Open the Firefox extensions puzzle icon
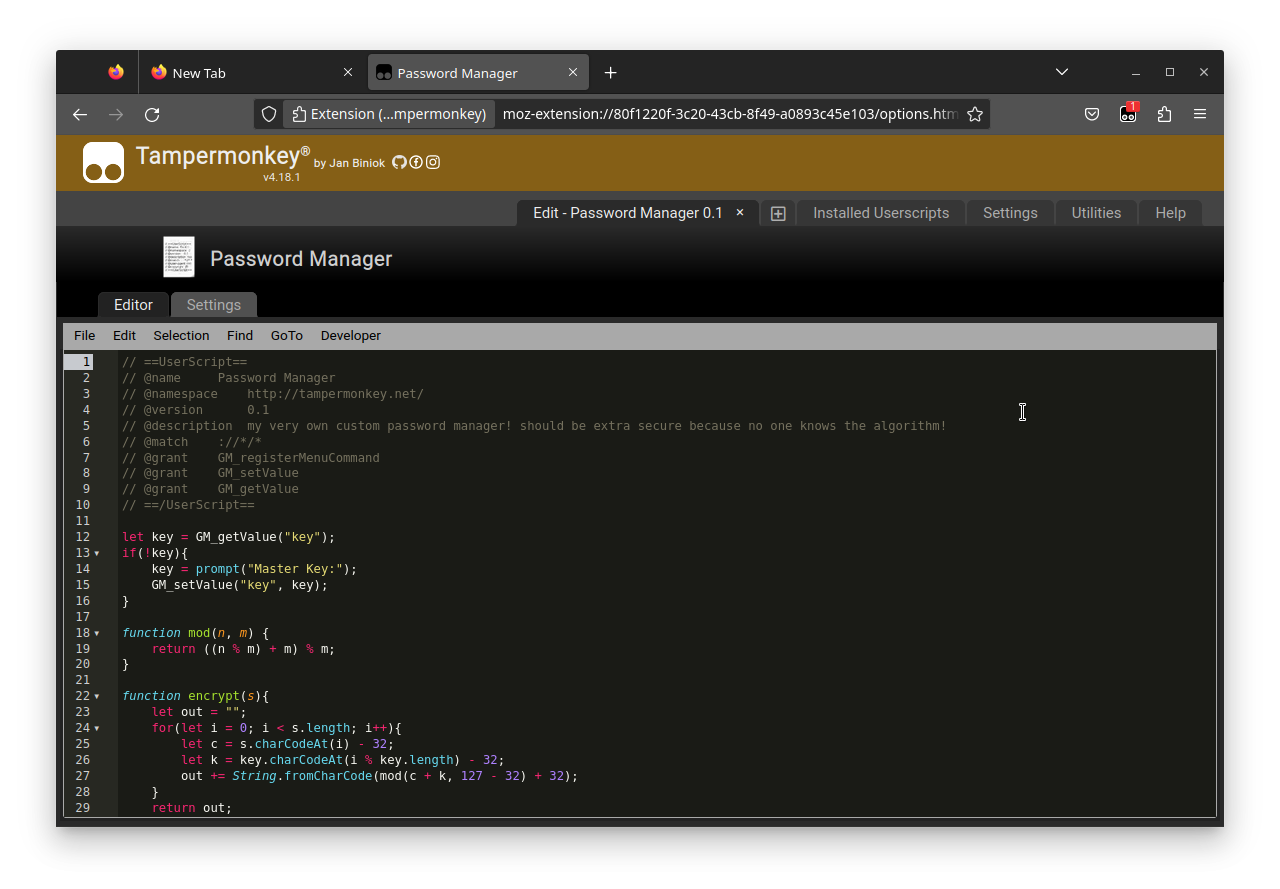Screen dimensions: 1280x889 pos(1164,114)
